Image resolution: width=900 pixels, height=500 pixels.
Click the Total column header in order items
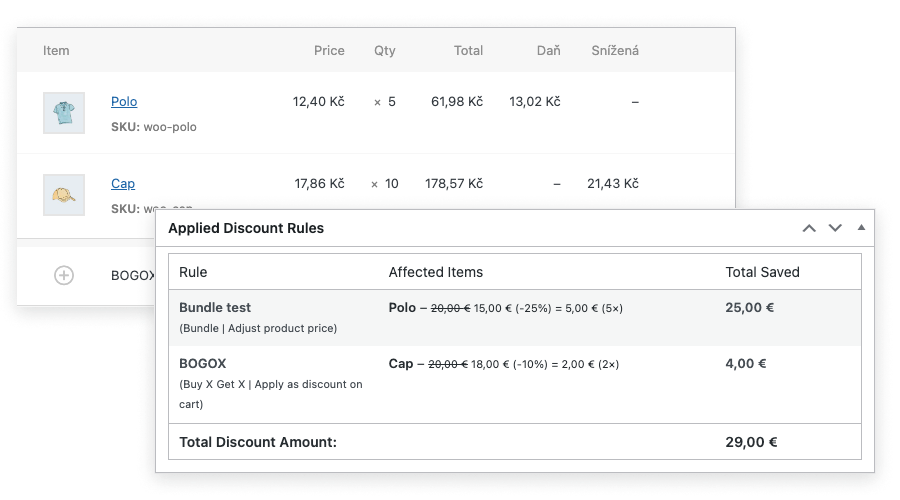tap(468, 51)
